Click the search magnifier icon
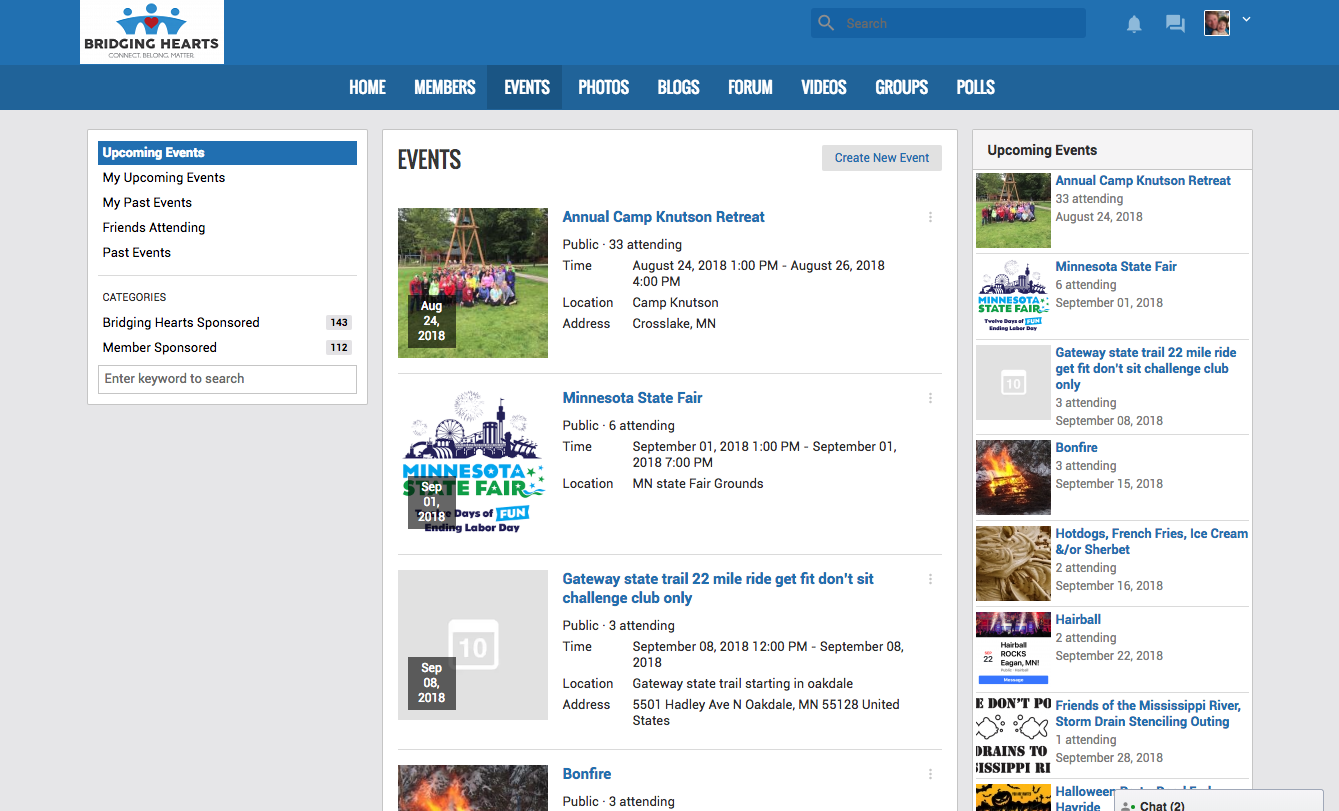 click(826, 23)
